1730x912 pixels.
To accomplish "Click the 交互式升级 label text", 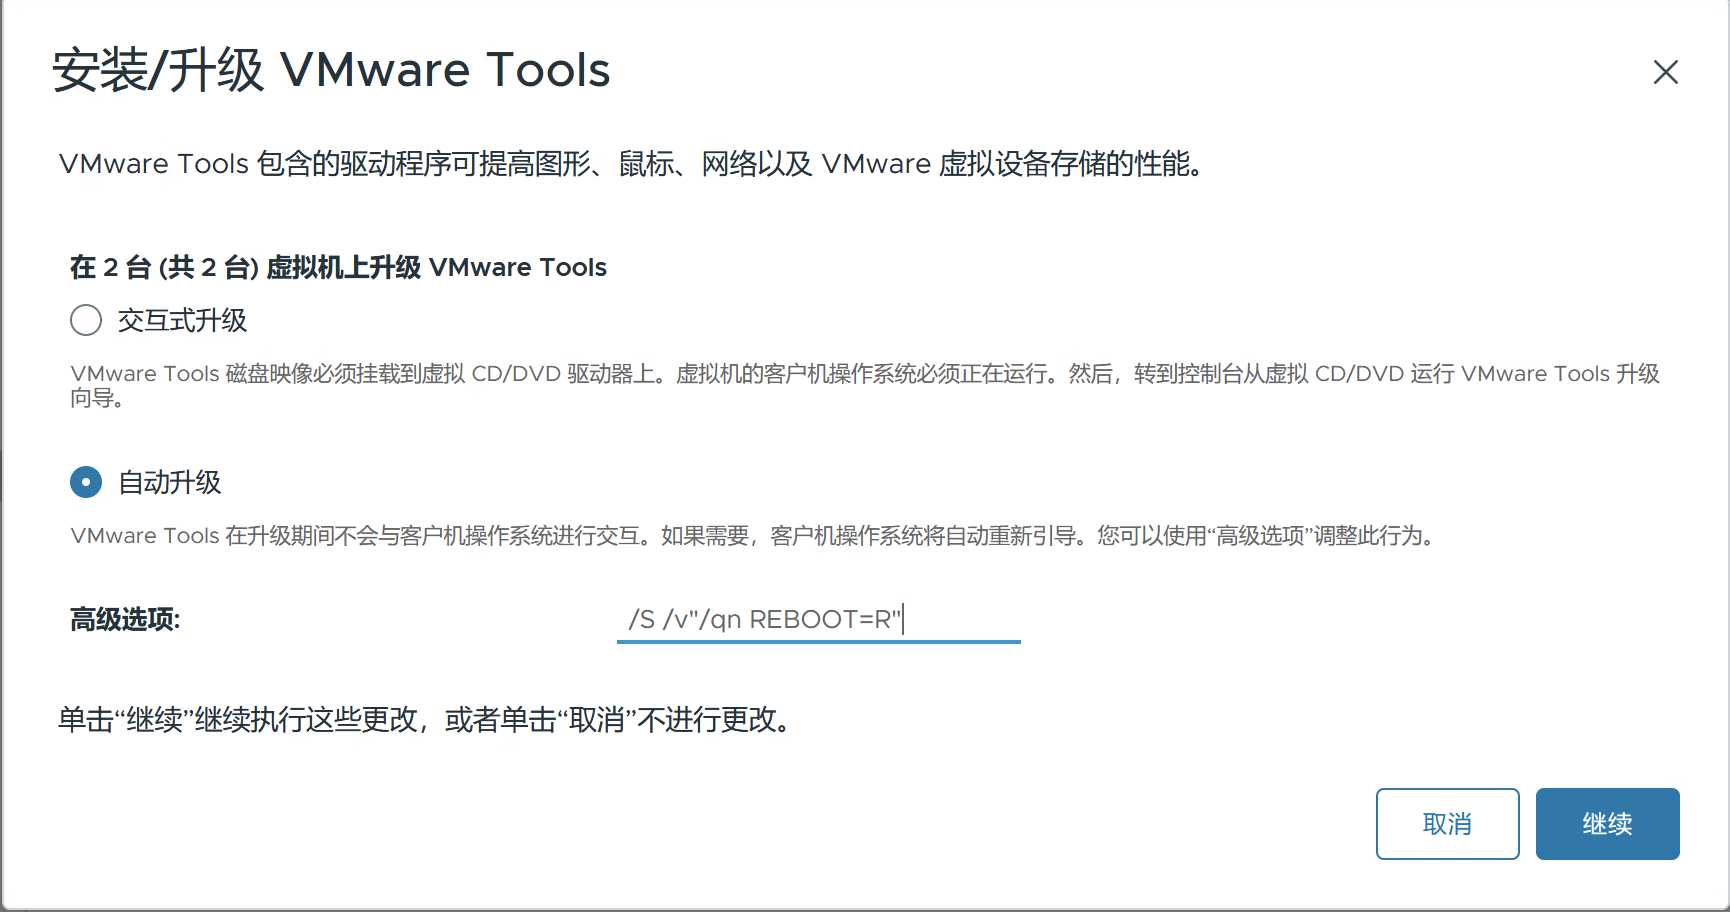I will [x=182, y=320].
